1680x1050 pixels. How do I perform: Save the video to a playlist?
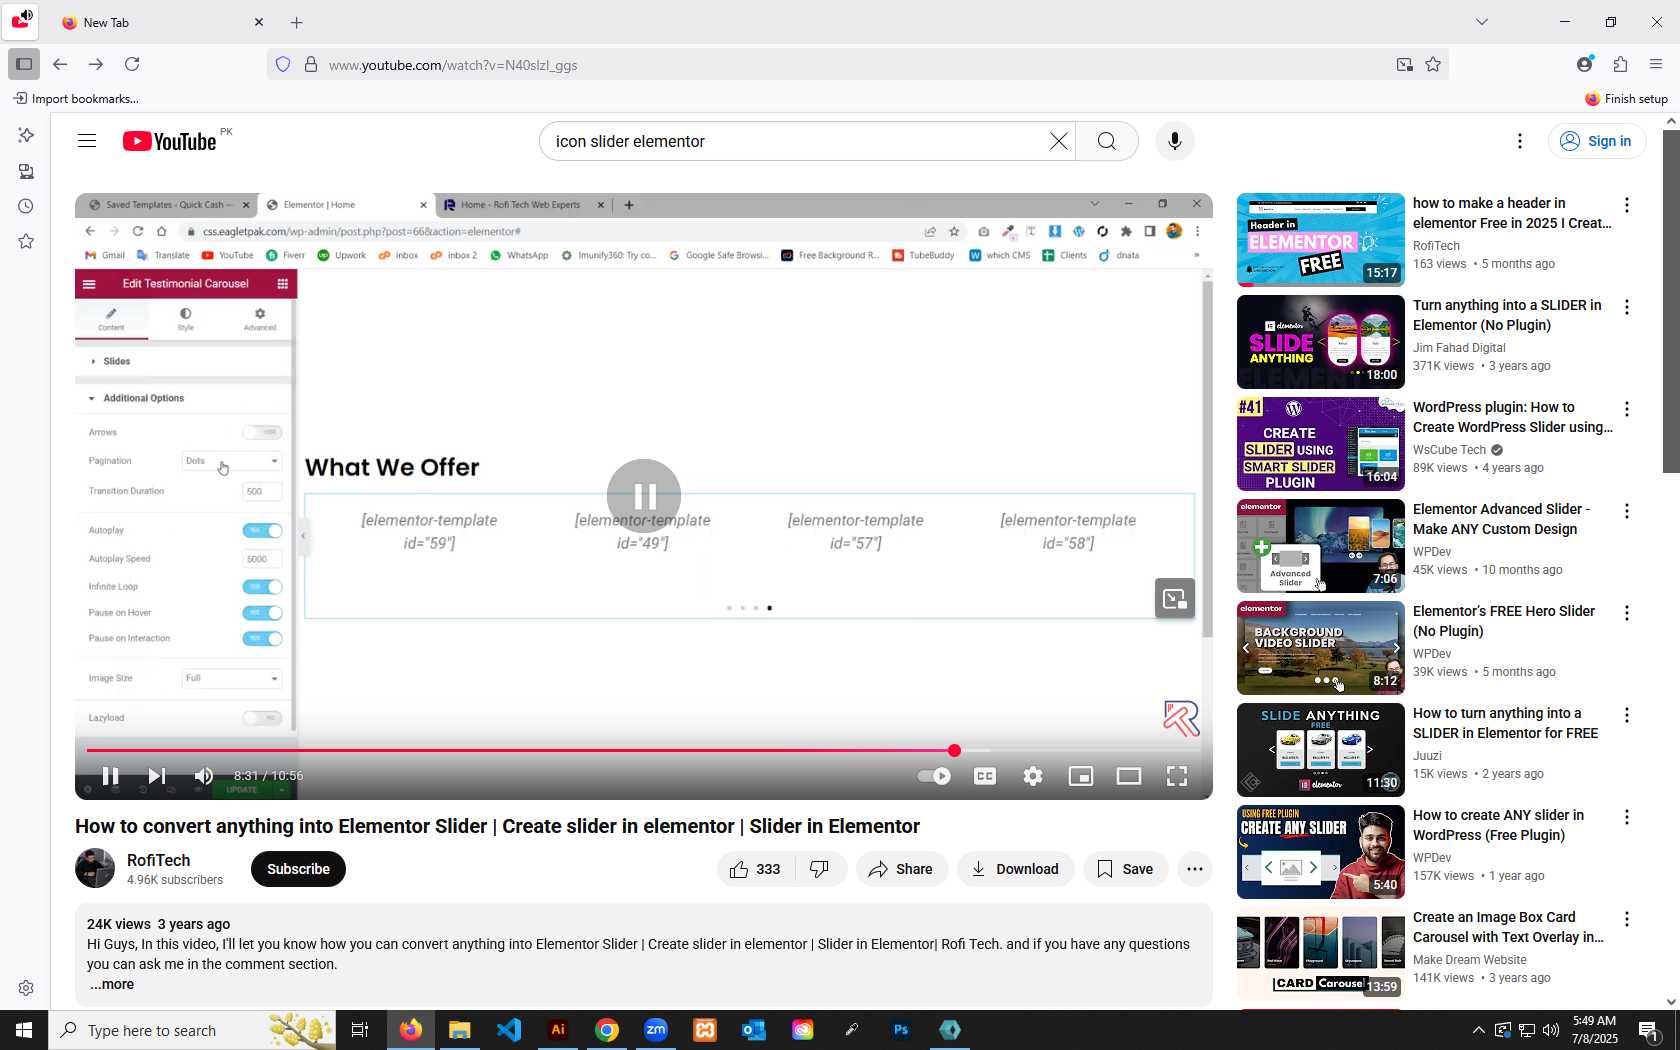1125,869
